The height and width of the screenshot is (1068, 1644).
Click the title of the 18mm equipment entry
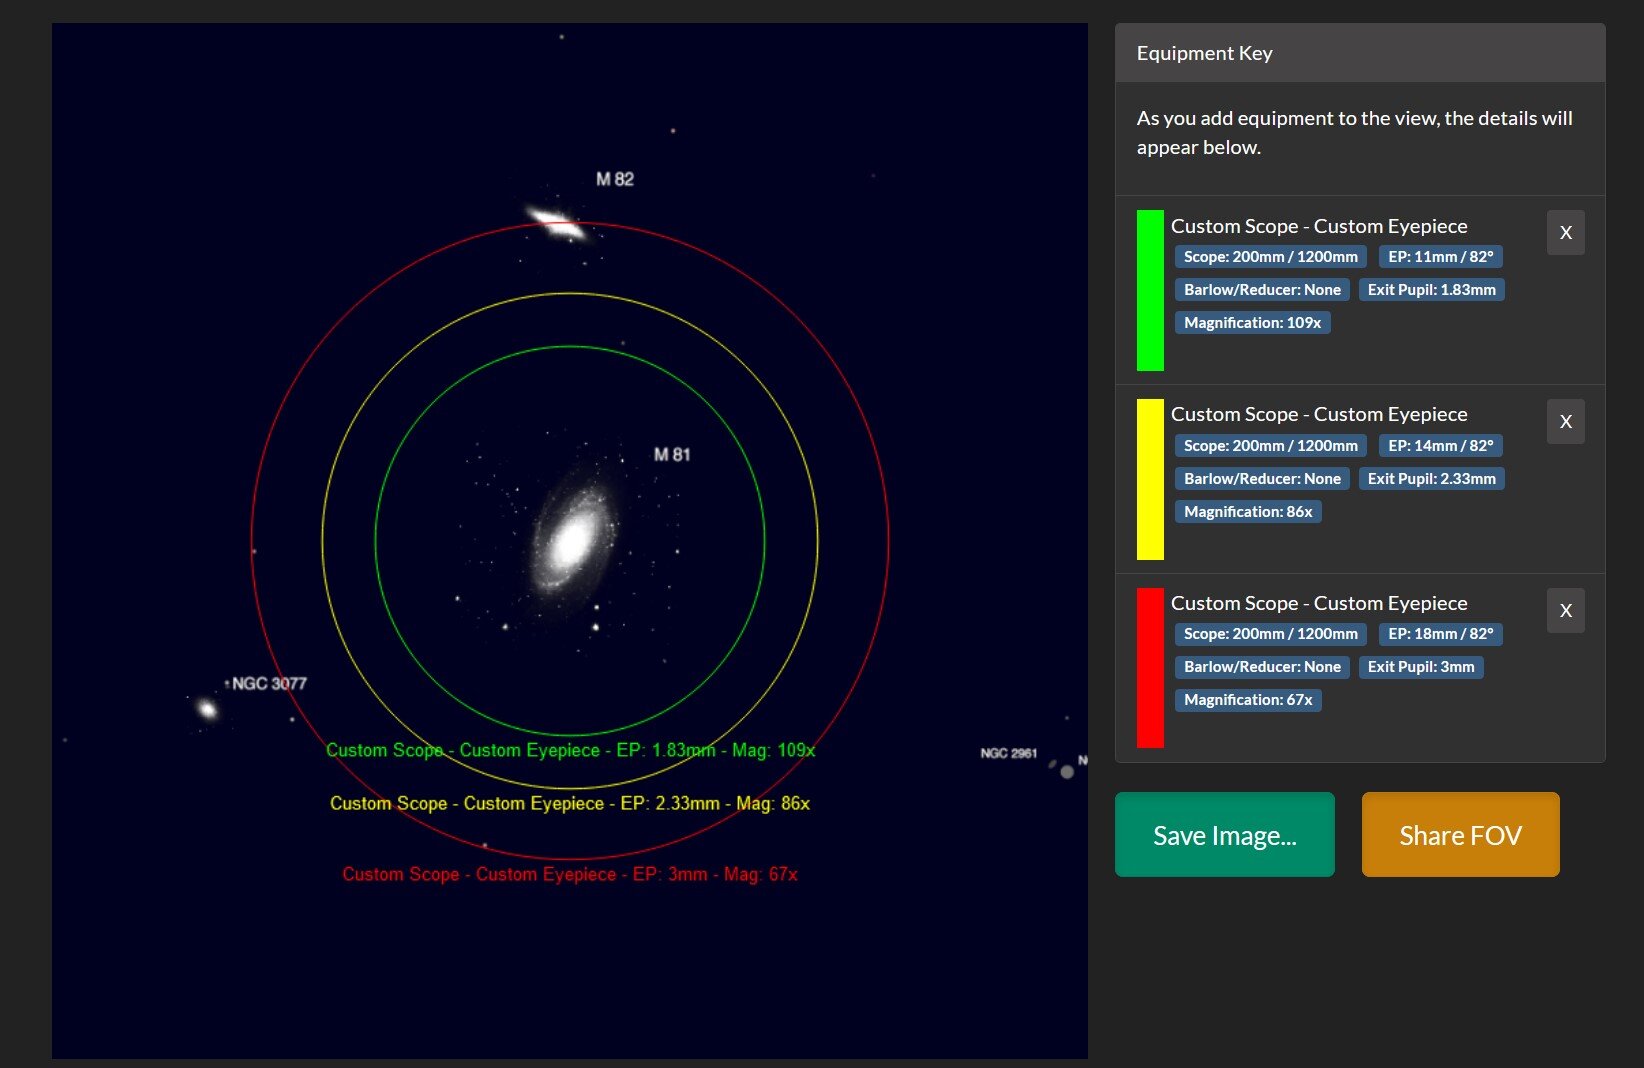tap(1319, 603)
